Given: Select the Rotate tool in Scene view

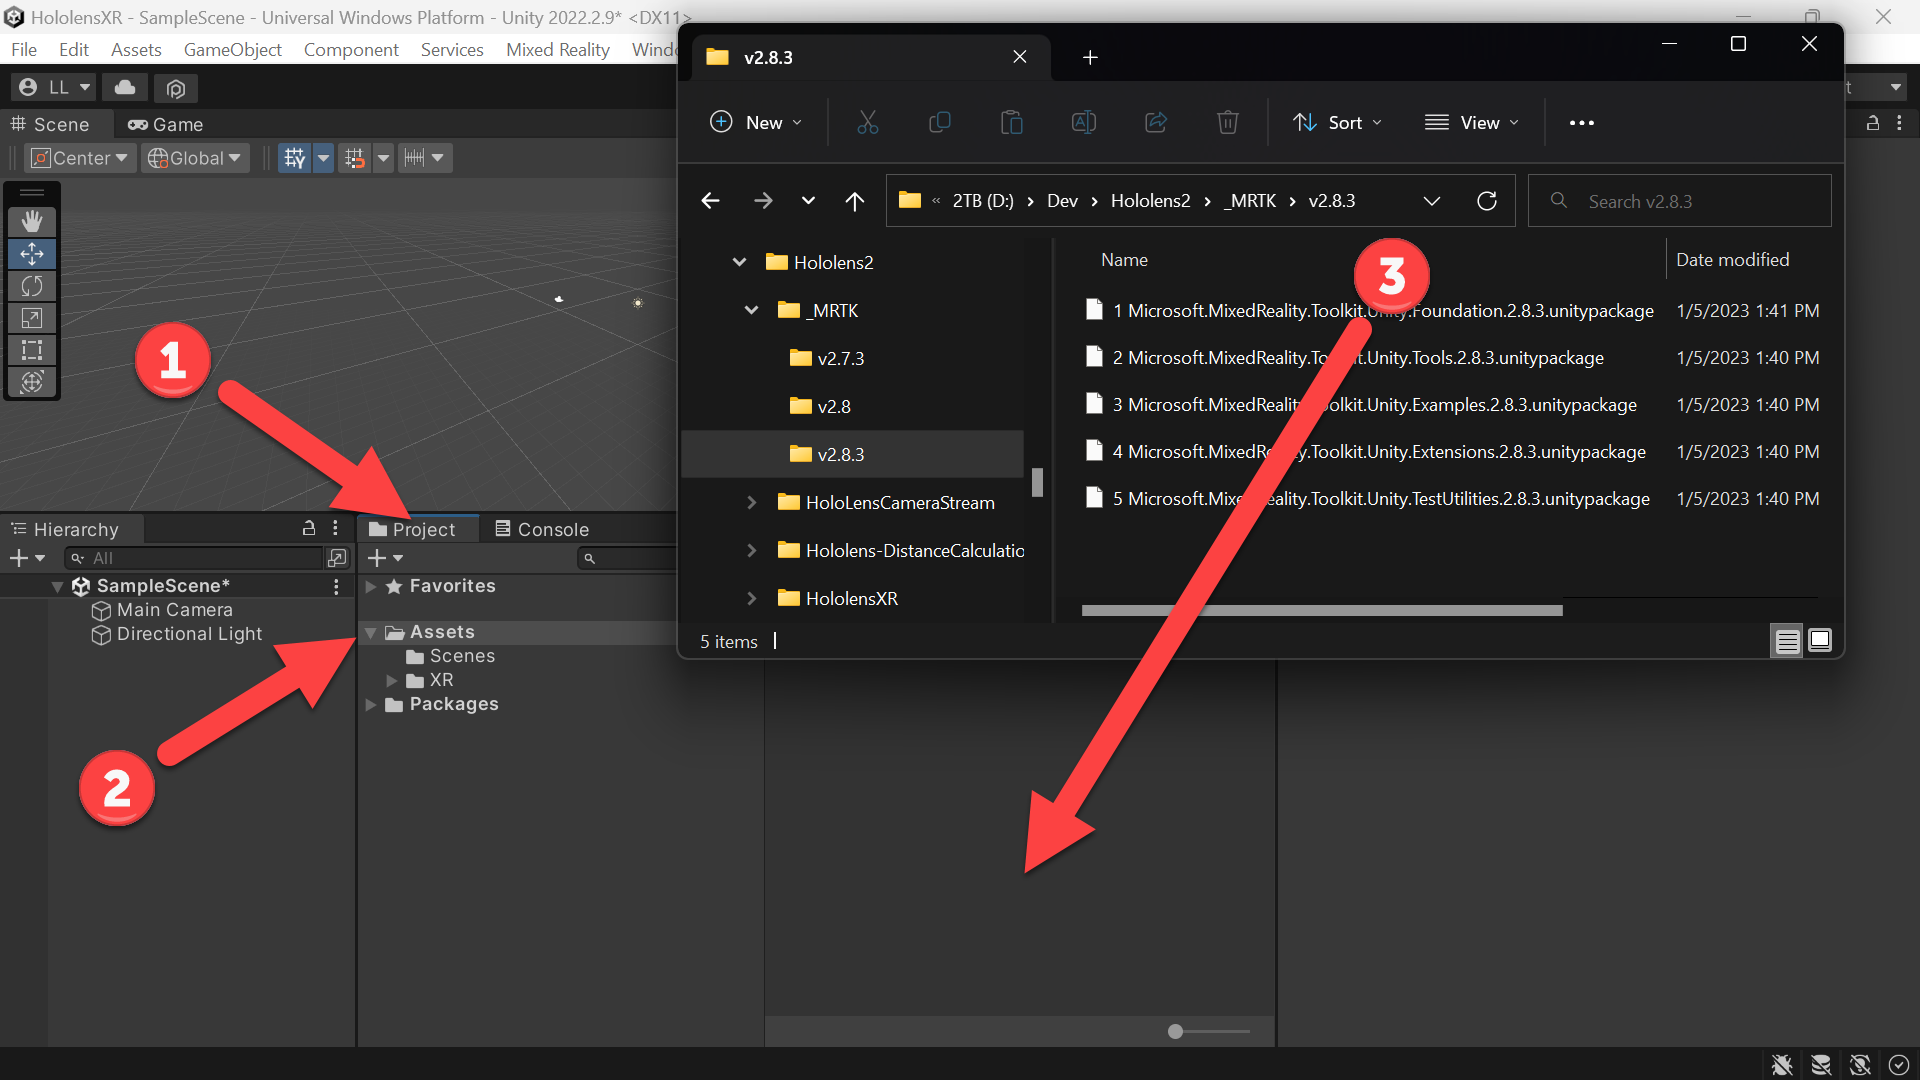Looking at the screenshot, I should point(32,286).
